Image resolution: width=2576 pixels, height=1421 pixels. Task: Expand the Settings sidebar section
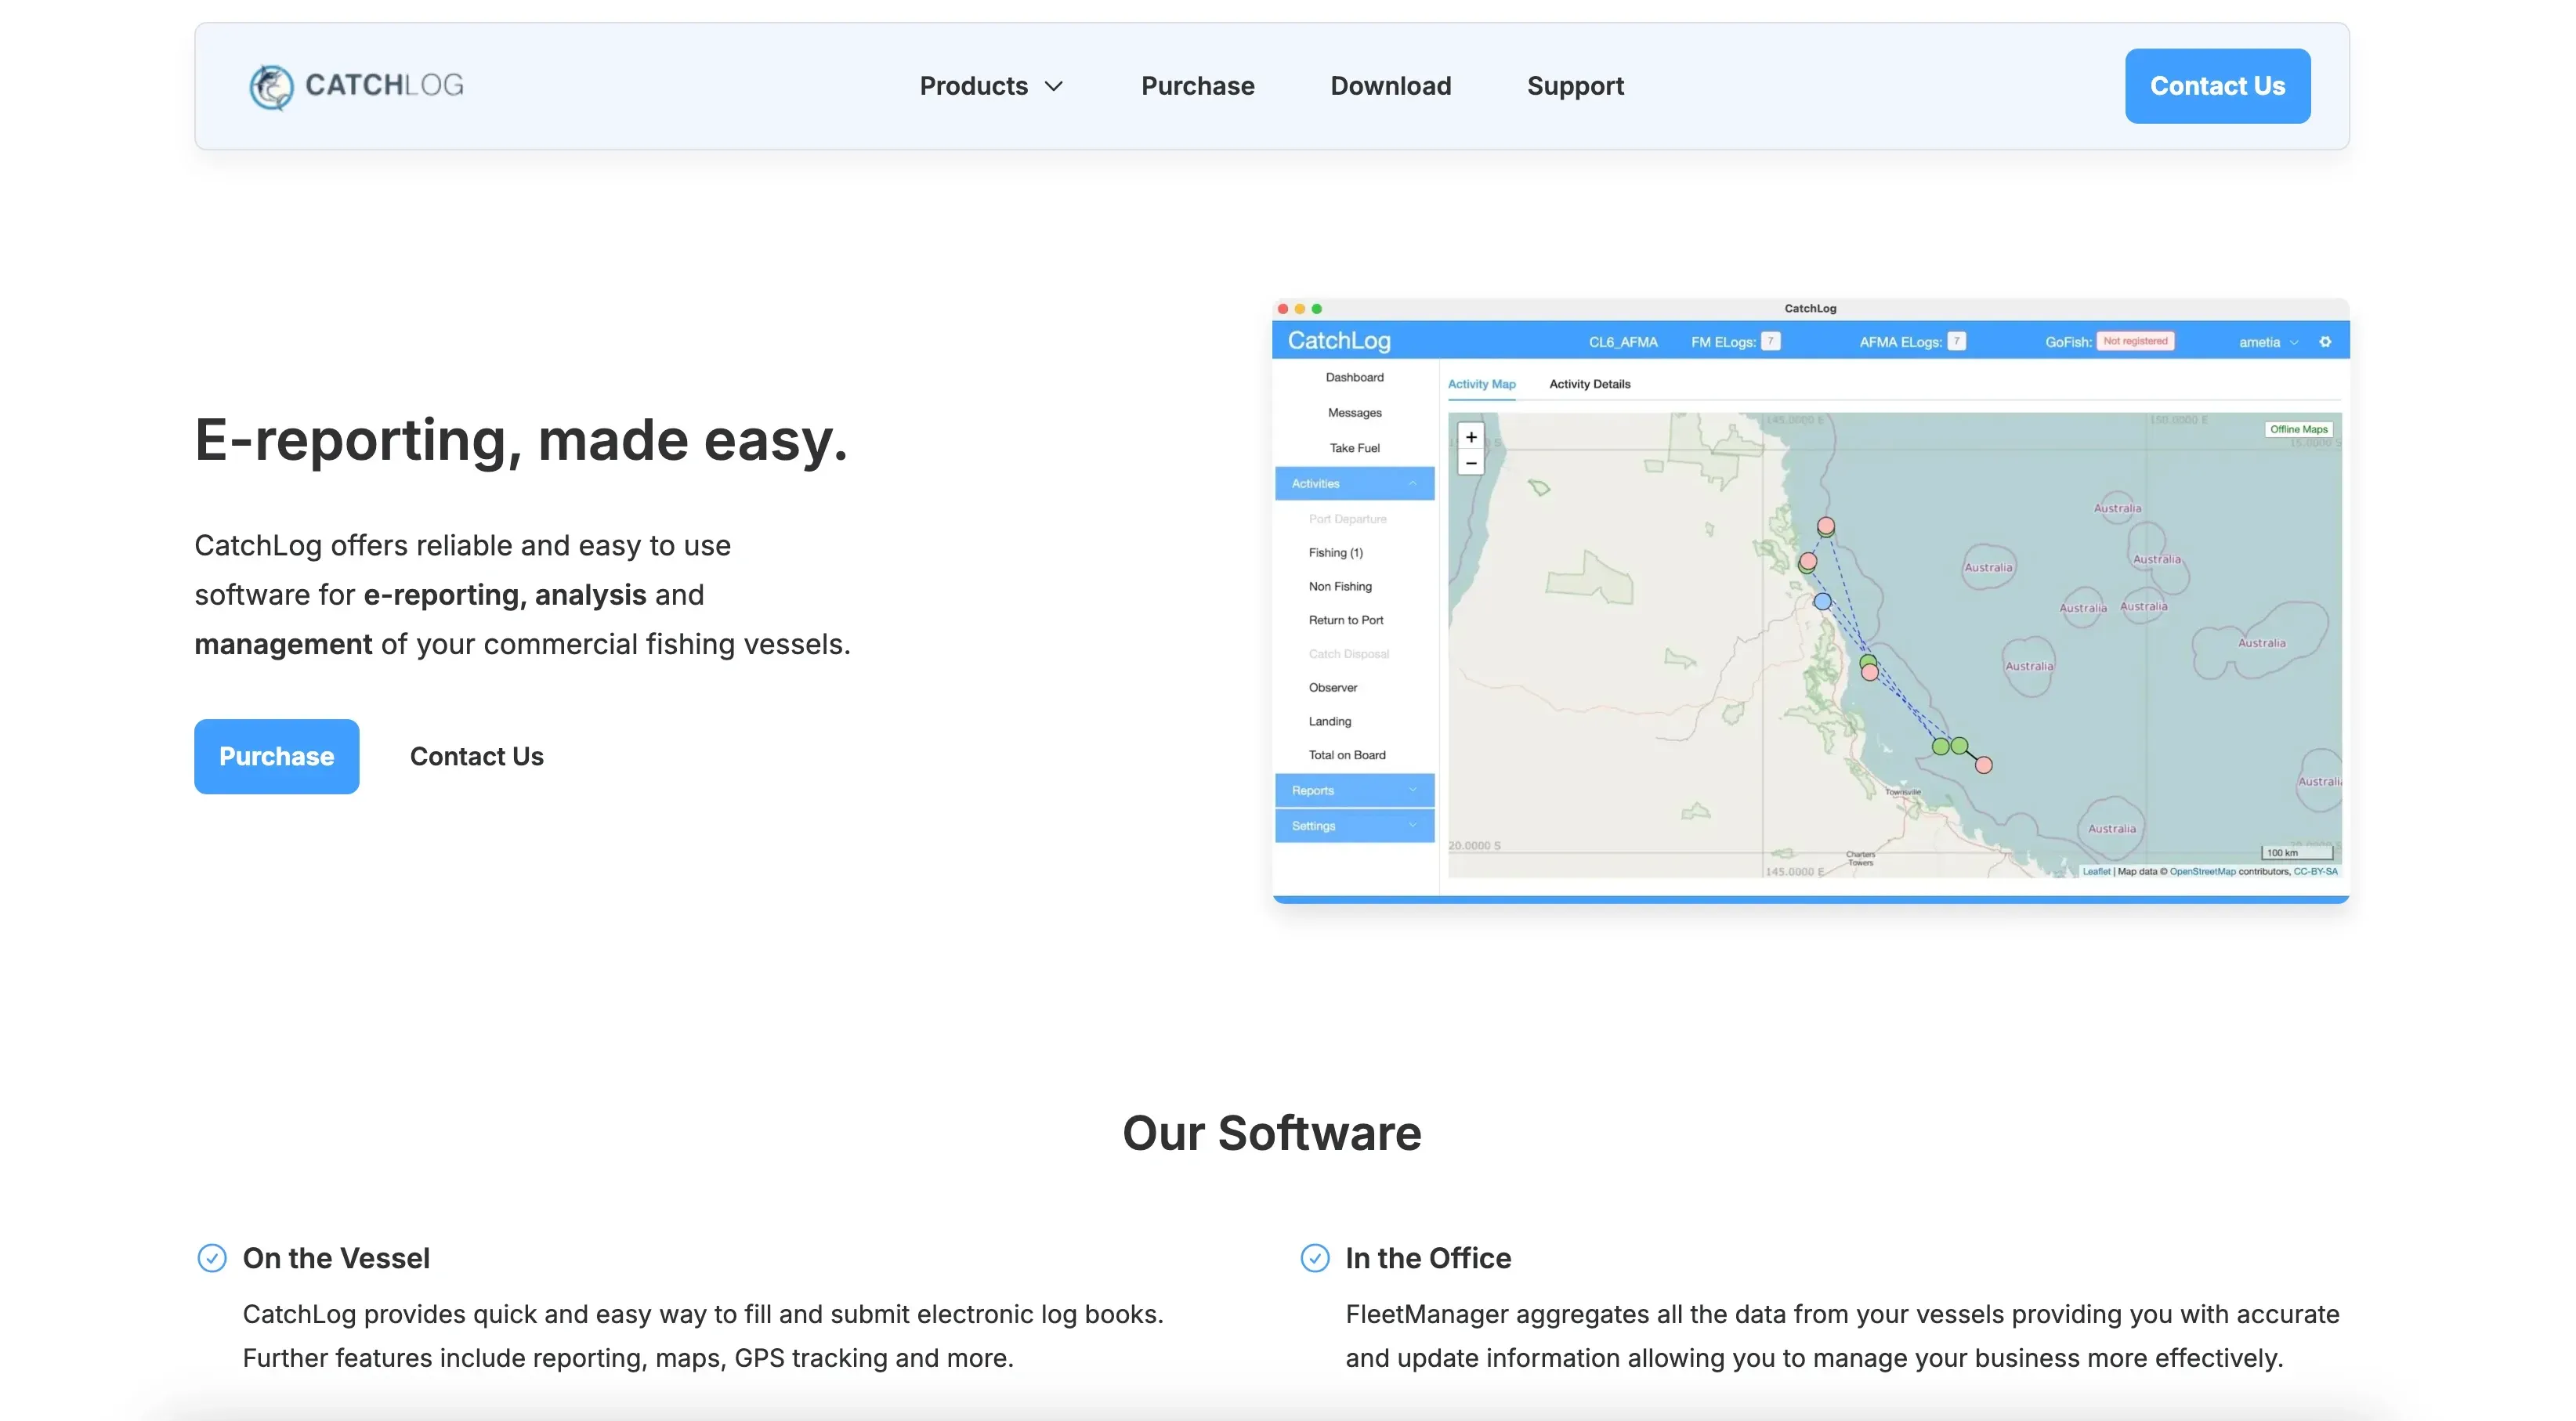pos(1354,826)
